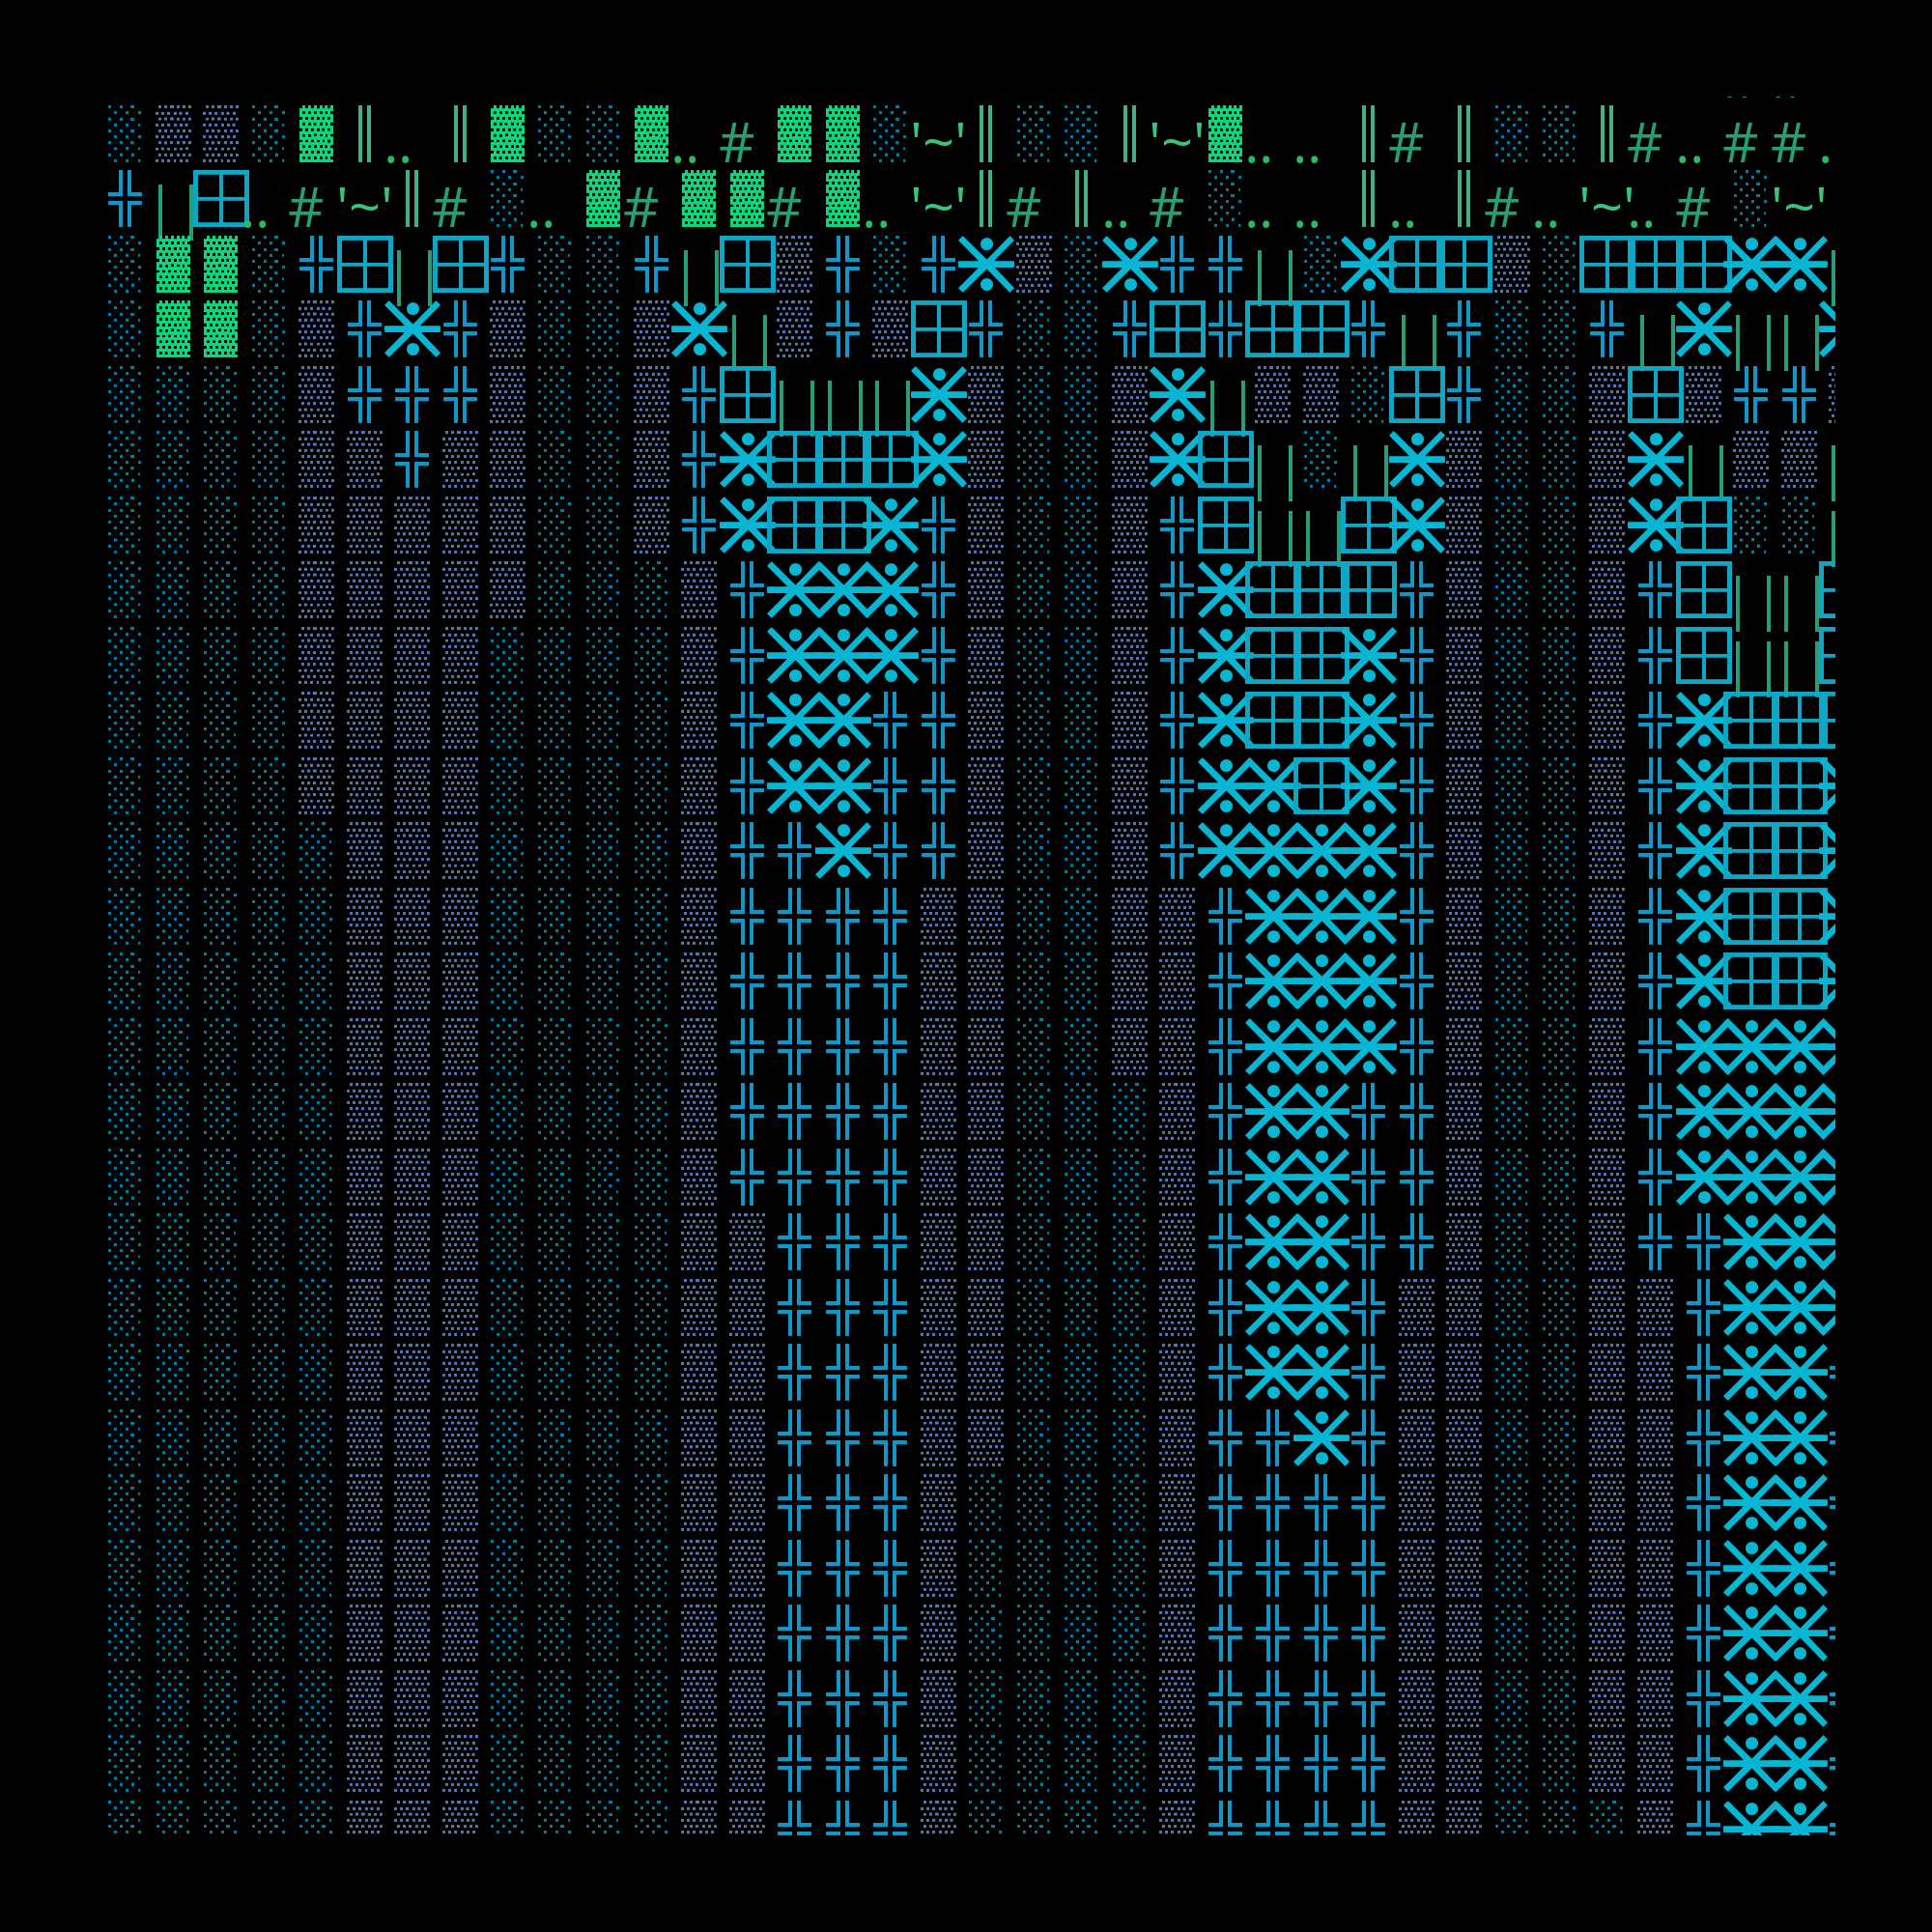This screenshot has width=1932, height=1932.
Task: Click the bottom-right block of the four-green-block cluster
Action: pos(221,329)
